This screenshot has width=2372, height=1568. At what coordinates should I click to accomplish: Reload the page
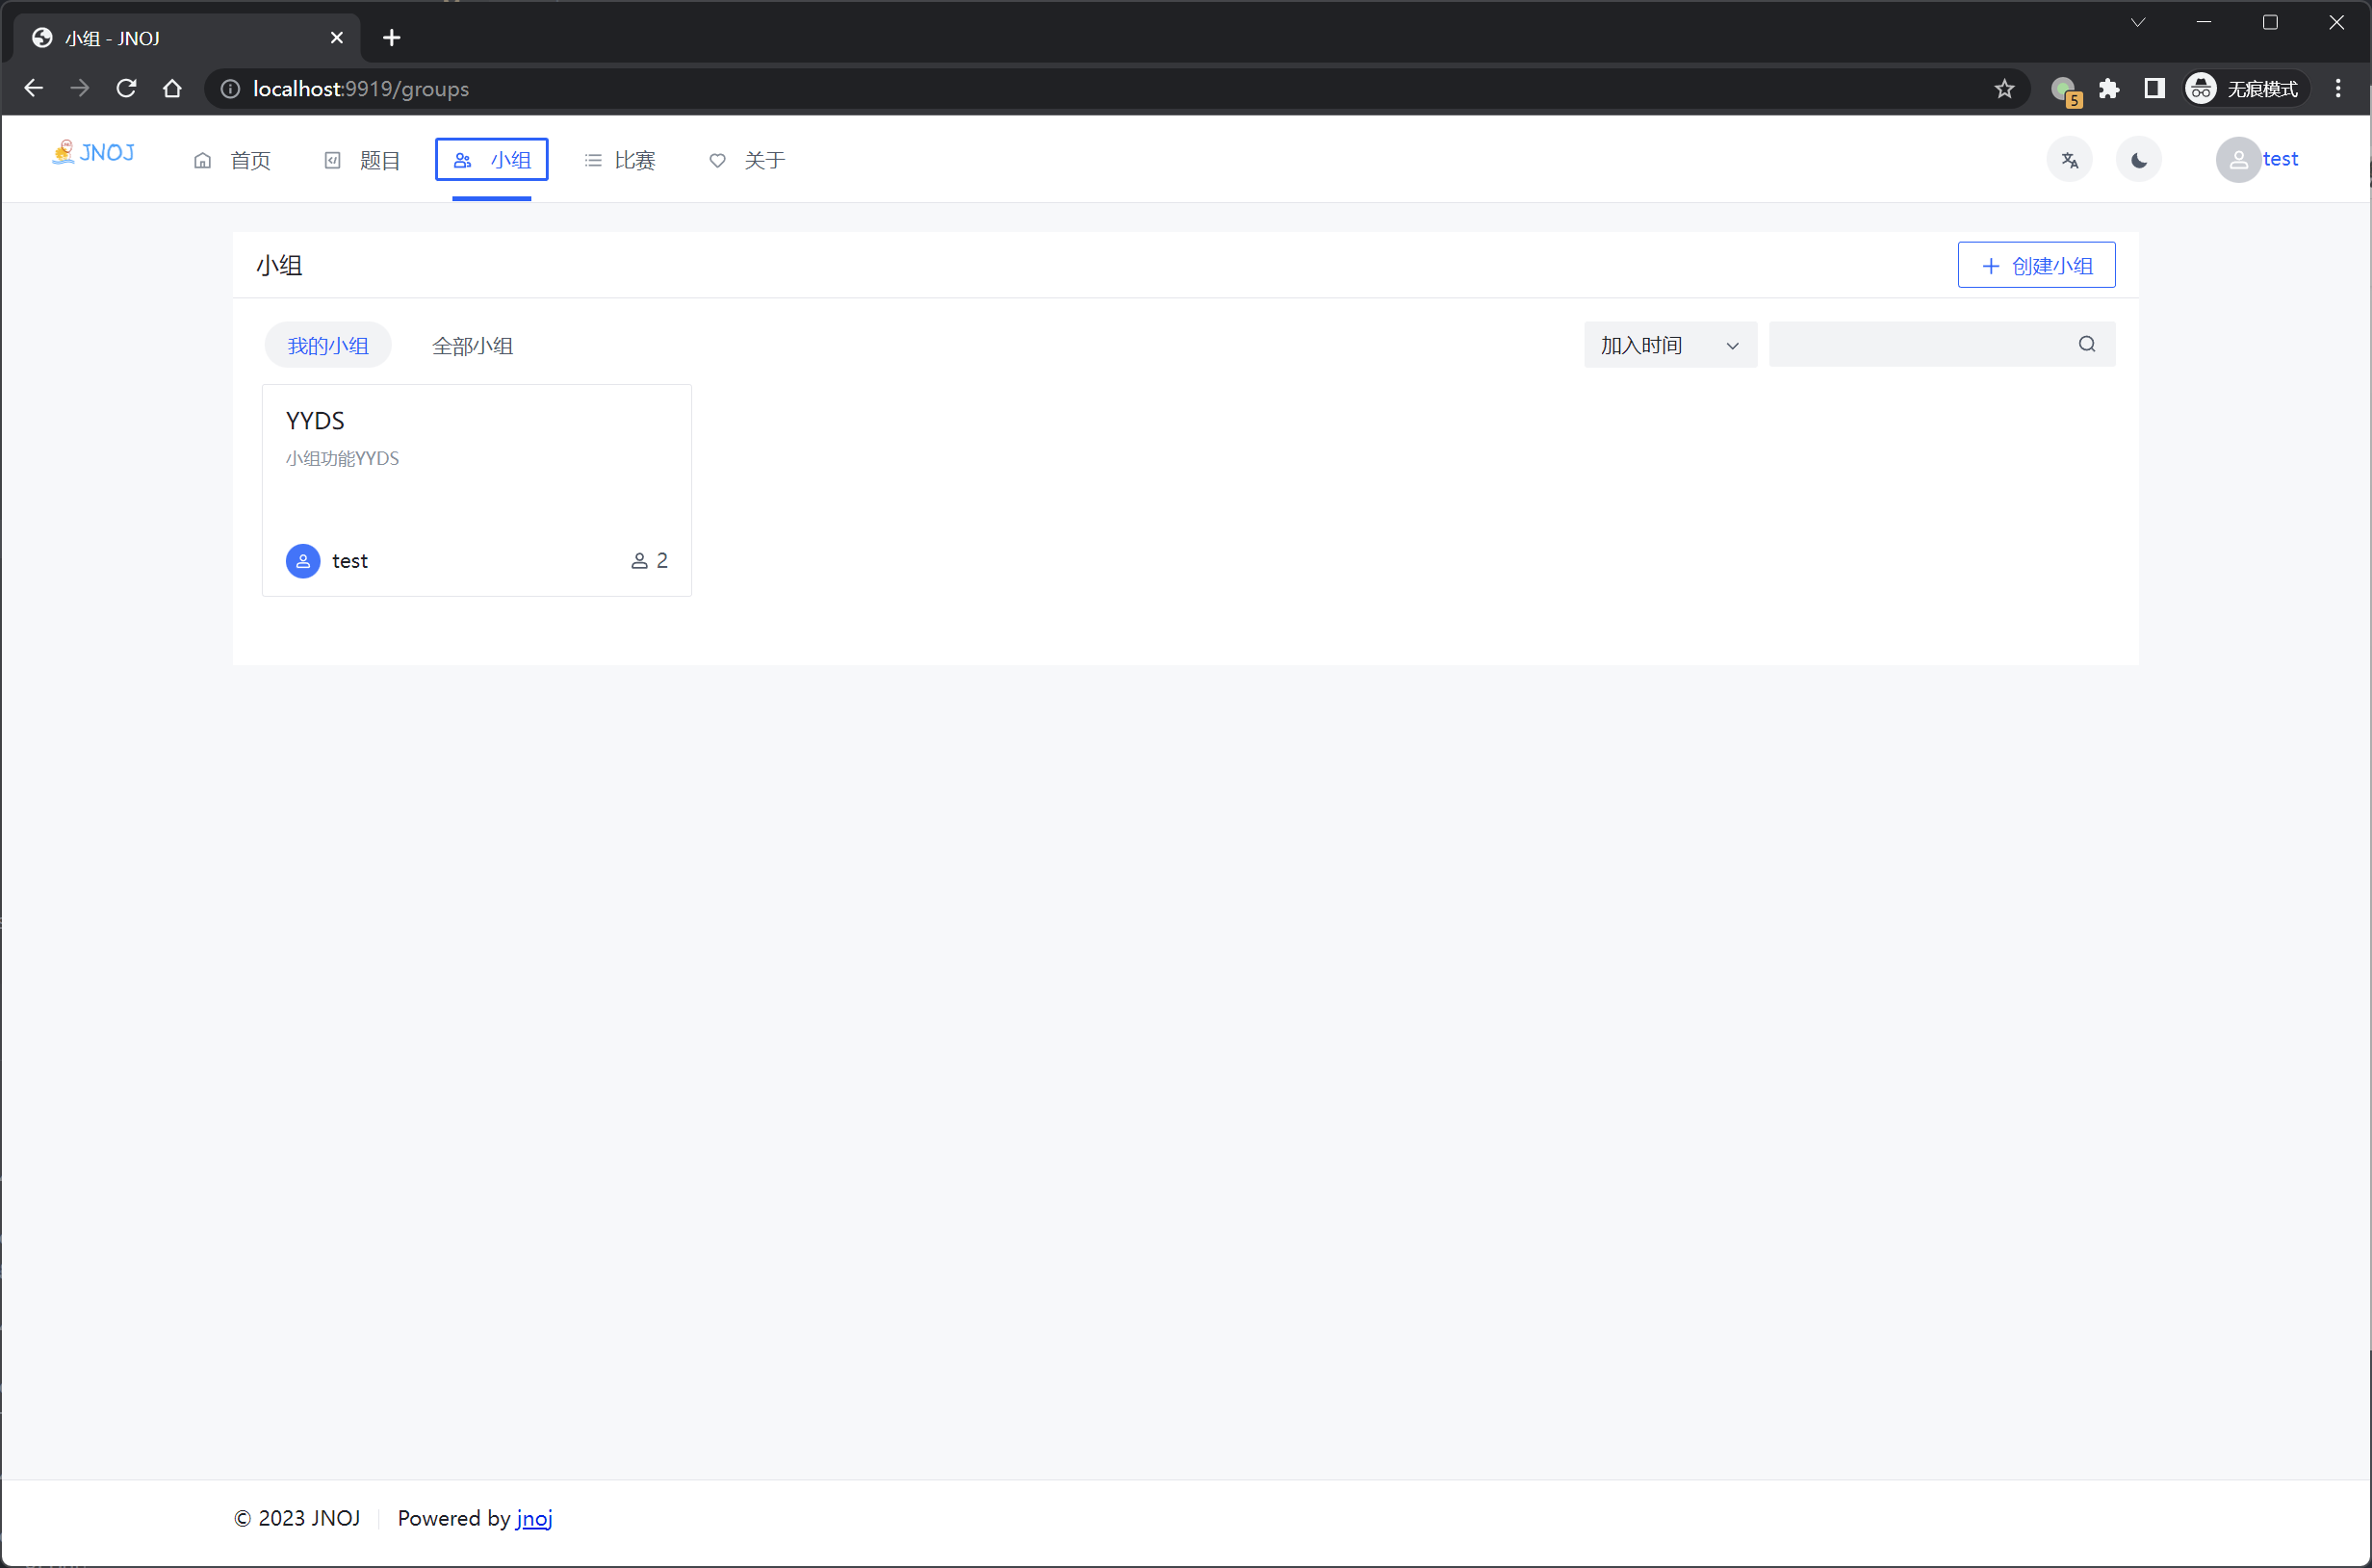pos(126,89)
